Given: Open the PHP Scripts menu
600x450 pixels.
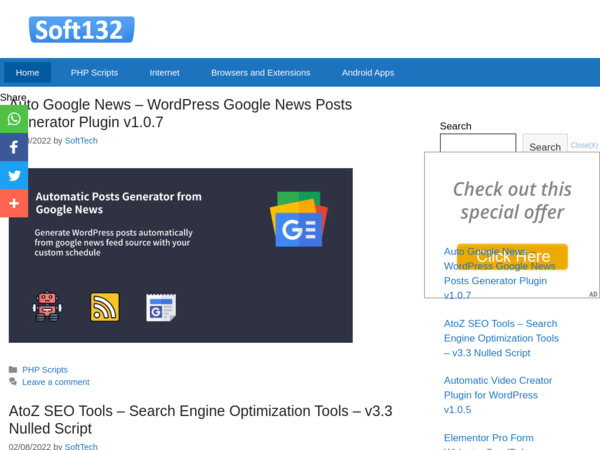Looking at the screenshot, I should pyautogui.click(x=94, y=72).
